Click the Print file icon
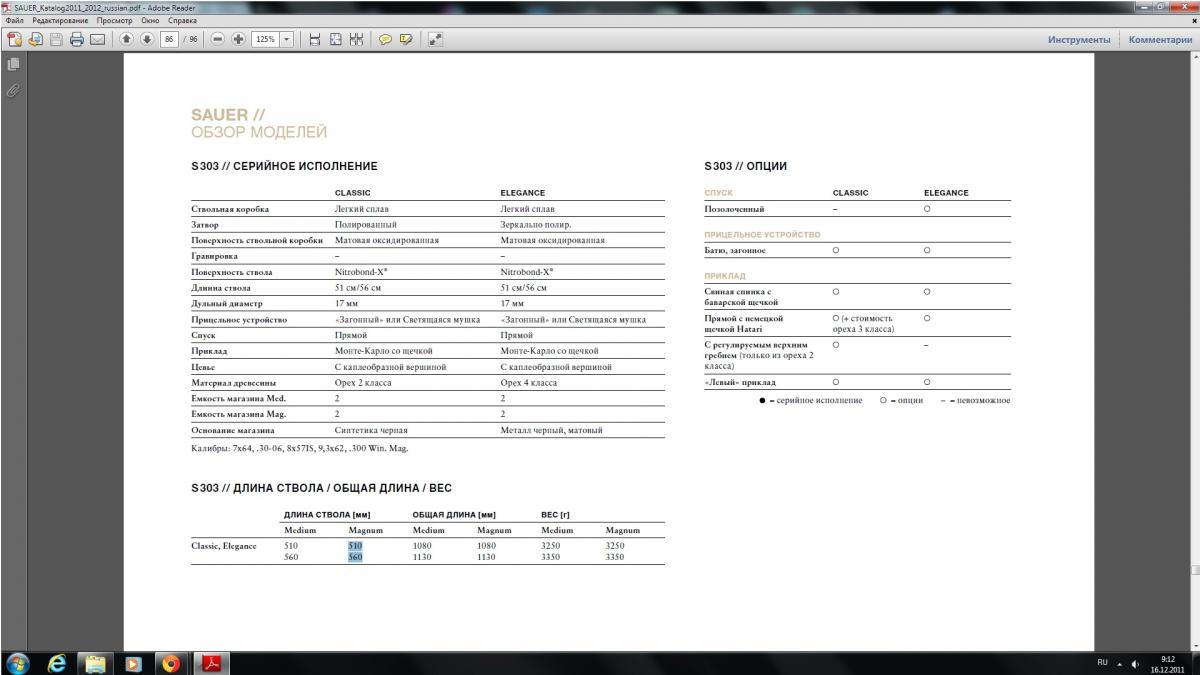The height and width of the screenshot is (675, 1200). pos(76,40)
